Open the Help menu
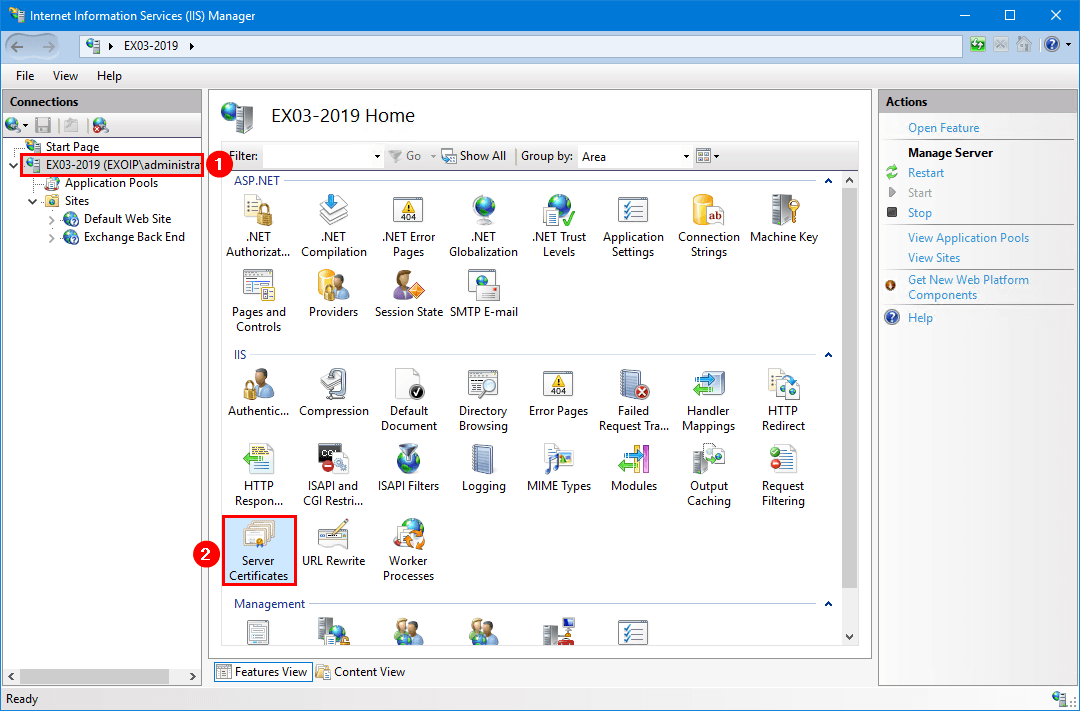 [x=109, y=76]
